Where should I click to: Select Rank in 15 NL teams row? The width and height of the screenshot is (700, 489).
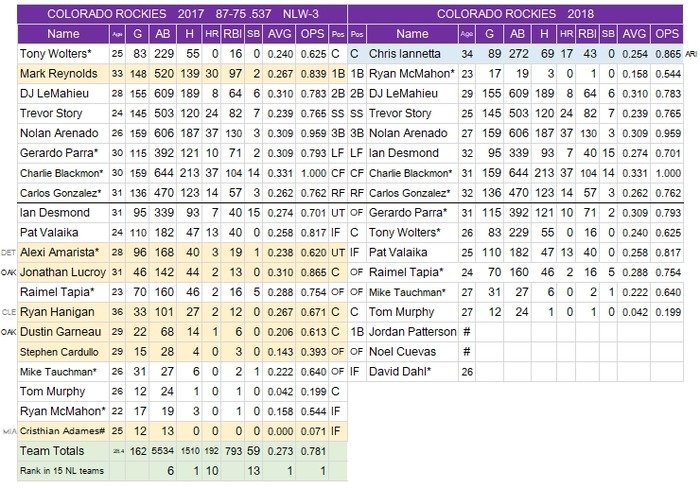(182, 471)
